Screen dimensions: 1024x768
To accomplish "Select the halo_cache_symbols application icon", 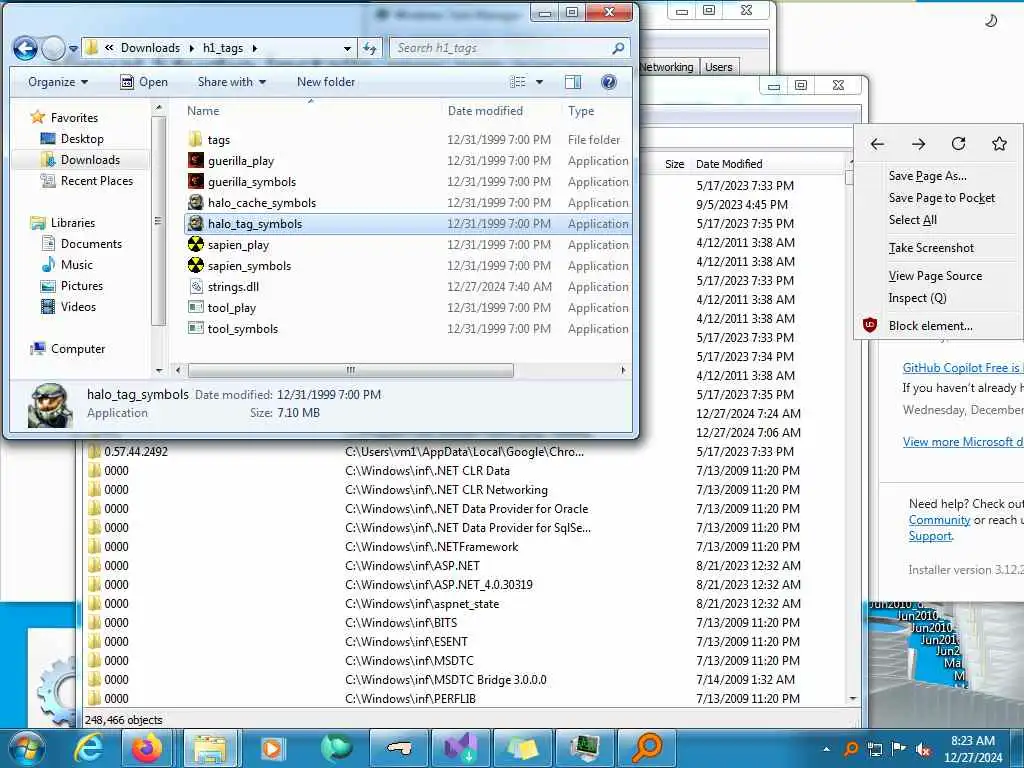I will coord(195,202).
